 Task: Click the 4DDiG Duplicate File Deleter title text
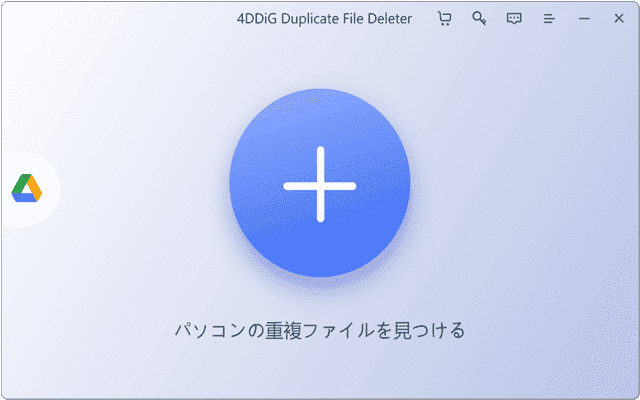coord(324,19)
